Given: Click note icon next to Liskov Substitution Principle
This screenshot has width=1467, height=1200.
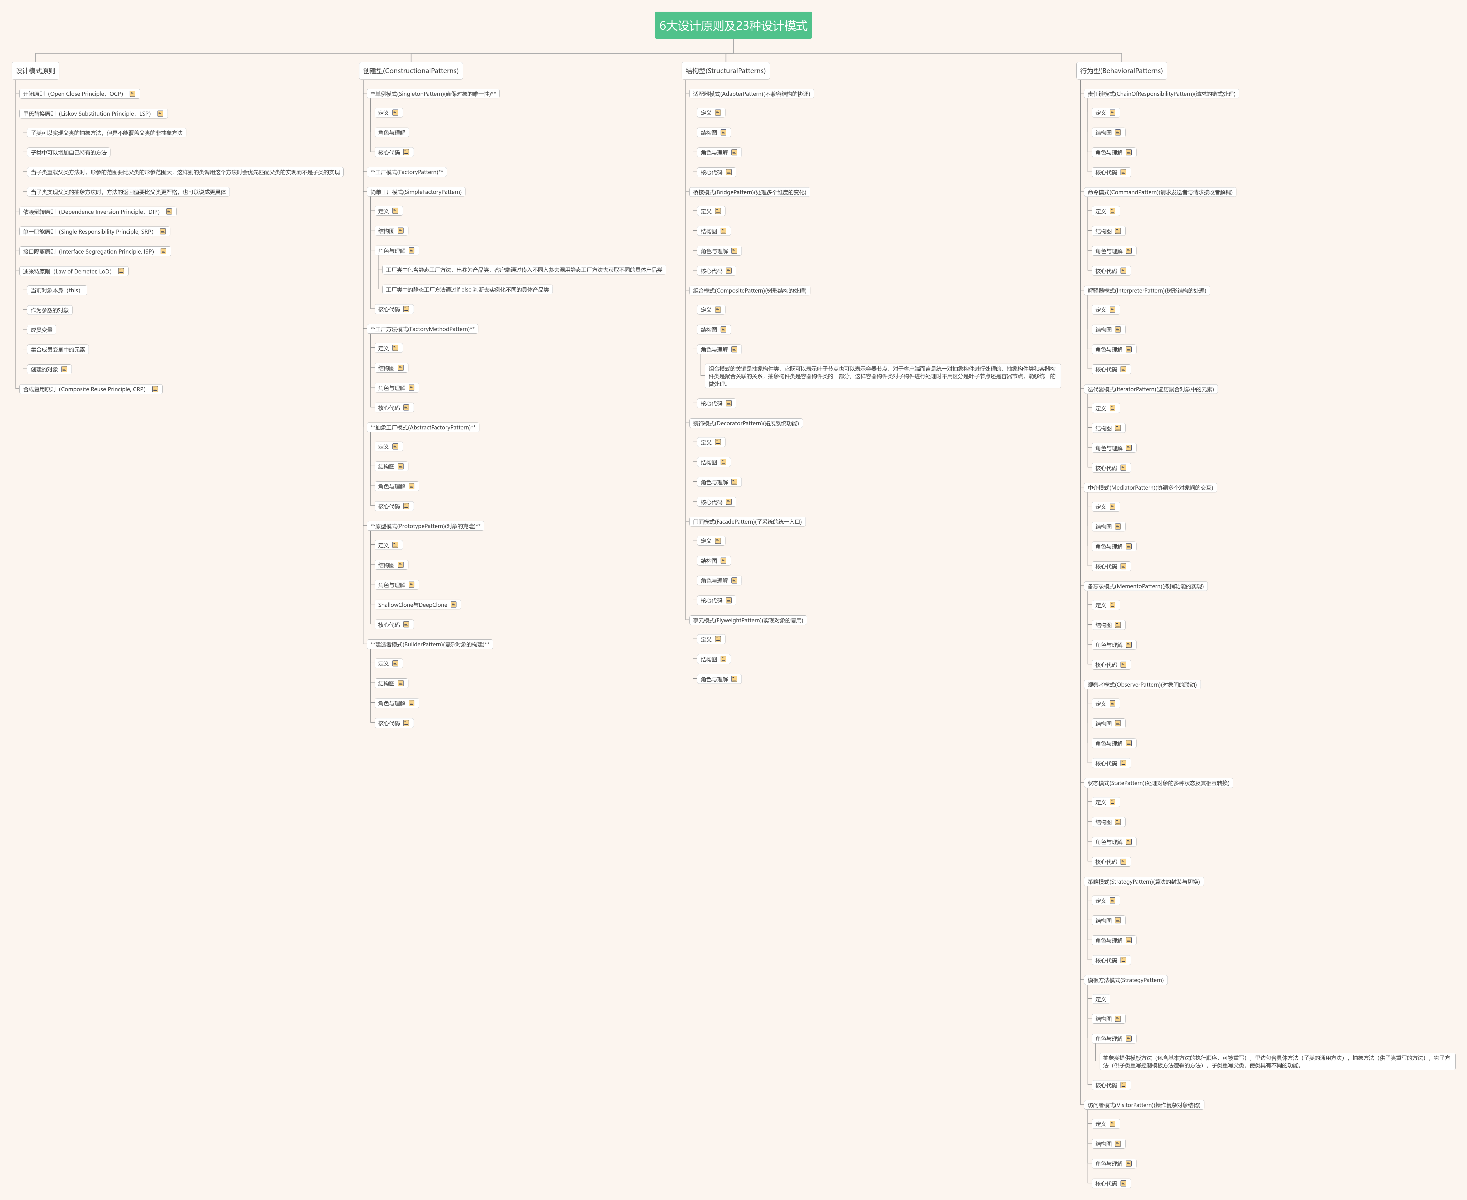Looking at the screenshot, I should click(160, 114).
